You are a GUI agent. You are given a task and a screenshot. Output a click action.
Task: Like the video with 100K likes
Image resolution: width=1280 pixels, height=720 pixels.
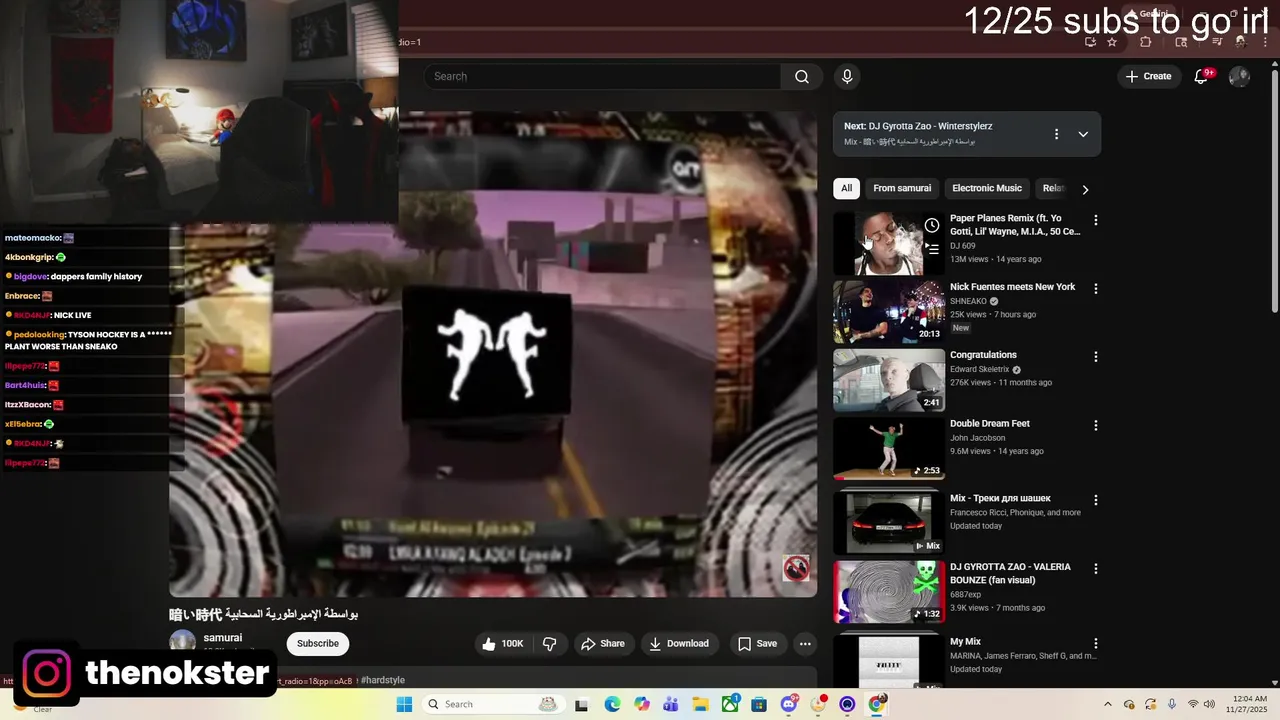point(503,644)
